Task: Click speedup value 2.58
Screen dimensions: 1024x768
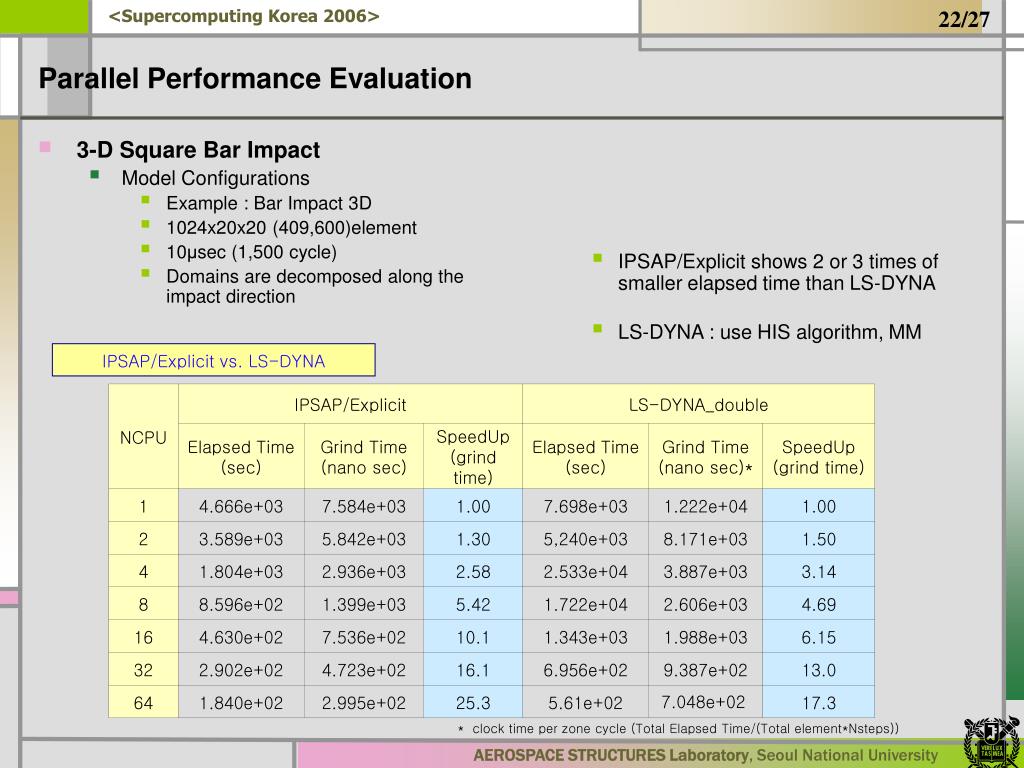Action: pyautogui.click(x=473, y=571)
